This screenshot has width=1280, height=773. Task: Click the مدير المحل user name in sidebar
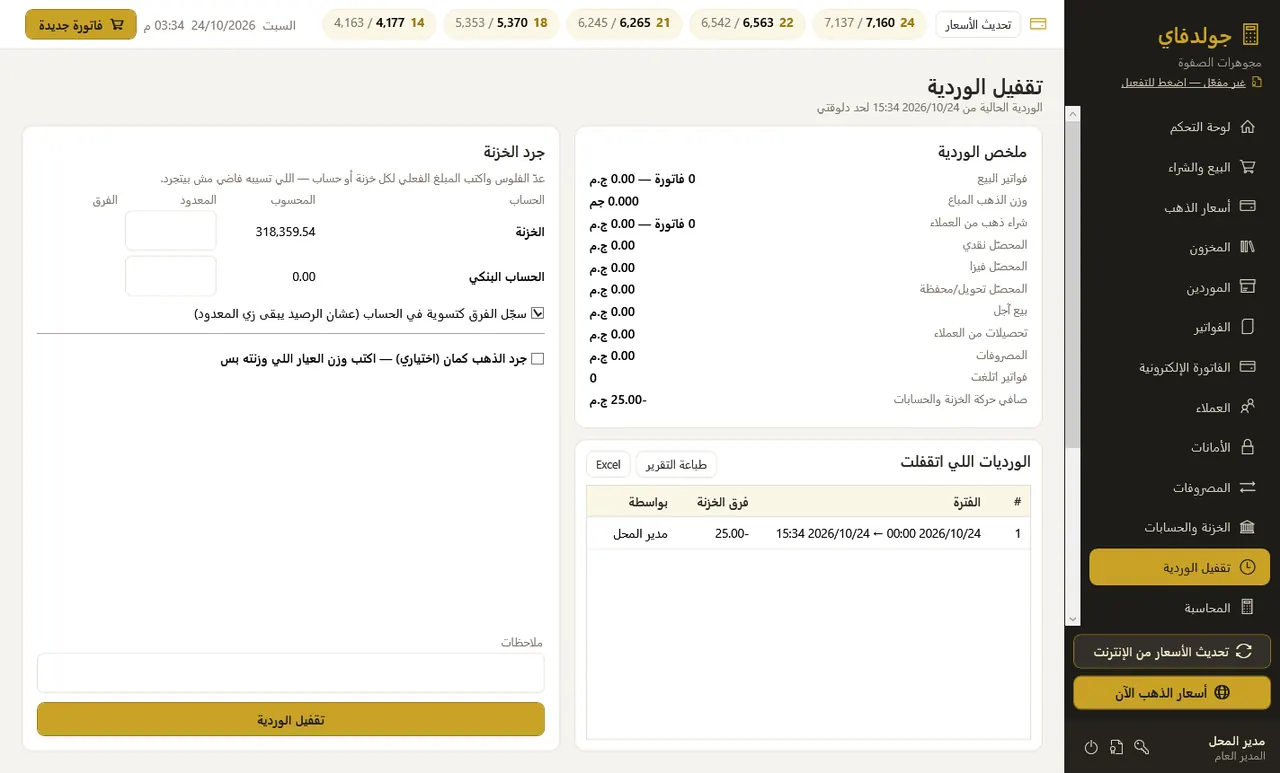tap(1237, 741)
